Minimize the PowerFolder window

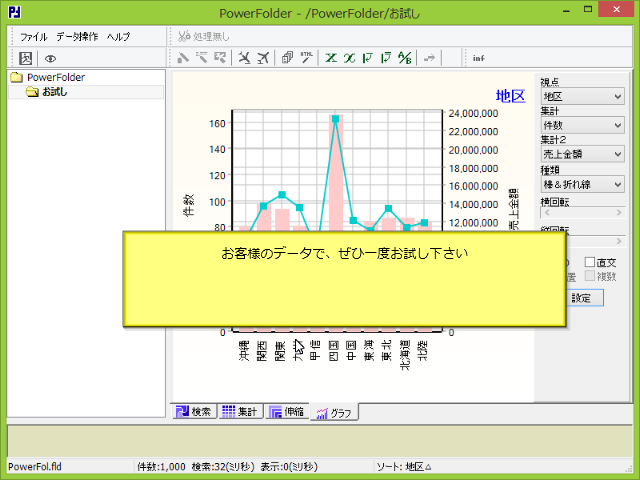(566, 10)
